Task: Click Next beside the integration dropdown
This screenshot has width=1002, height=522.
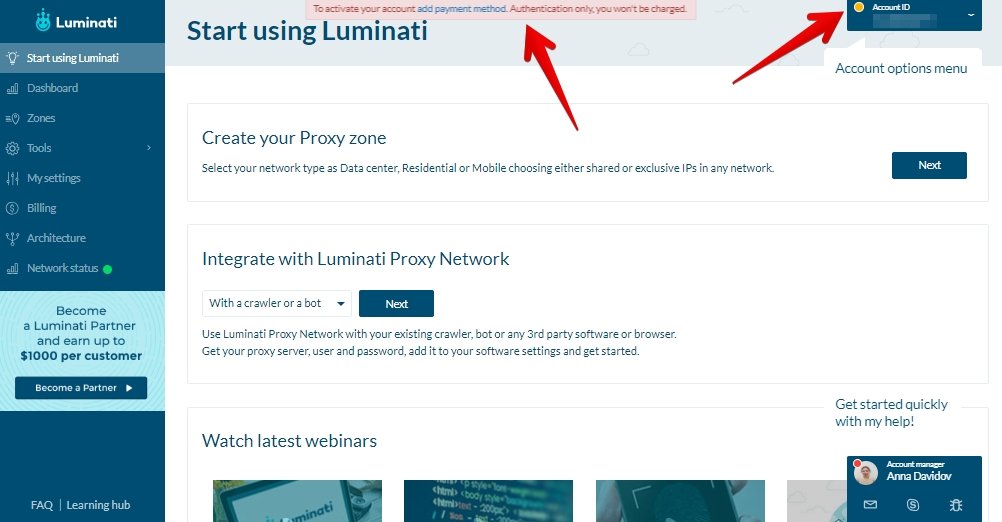Action: pyautogui.click(x=396, y=303)
